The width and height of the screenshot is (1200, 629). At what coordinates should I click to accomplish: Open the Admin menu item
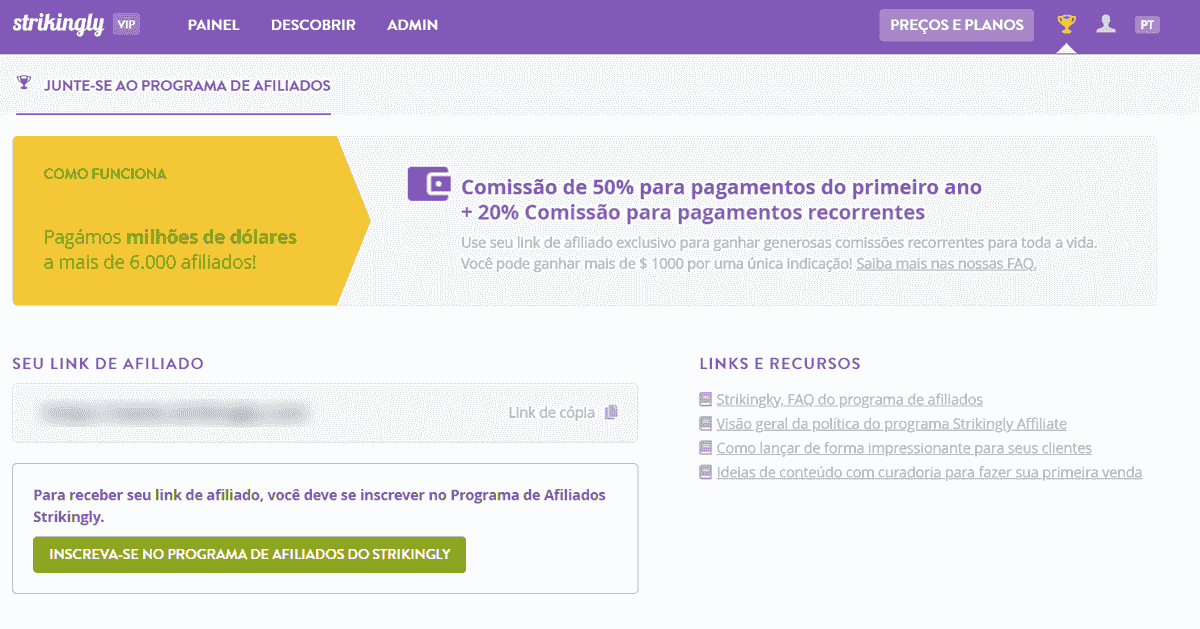tap(412, 25)
